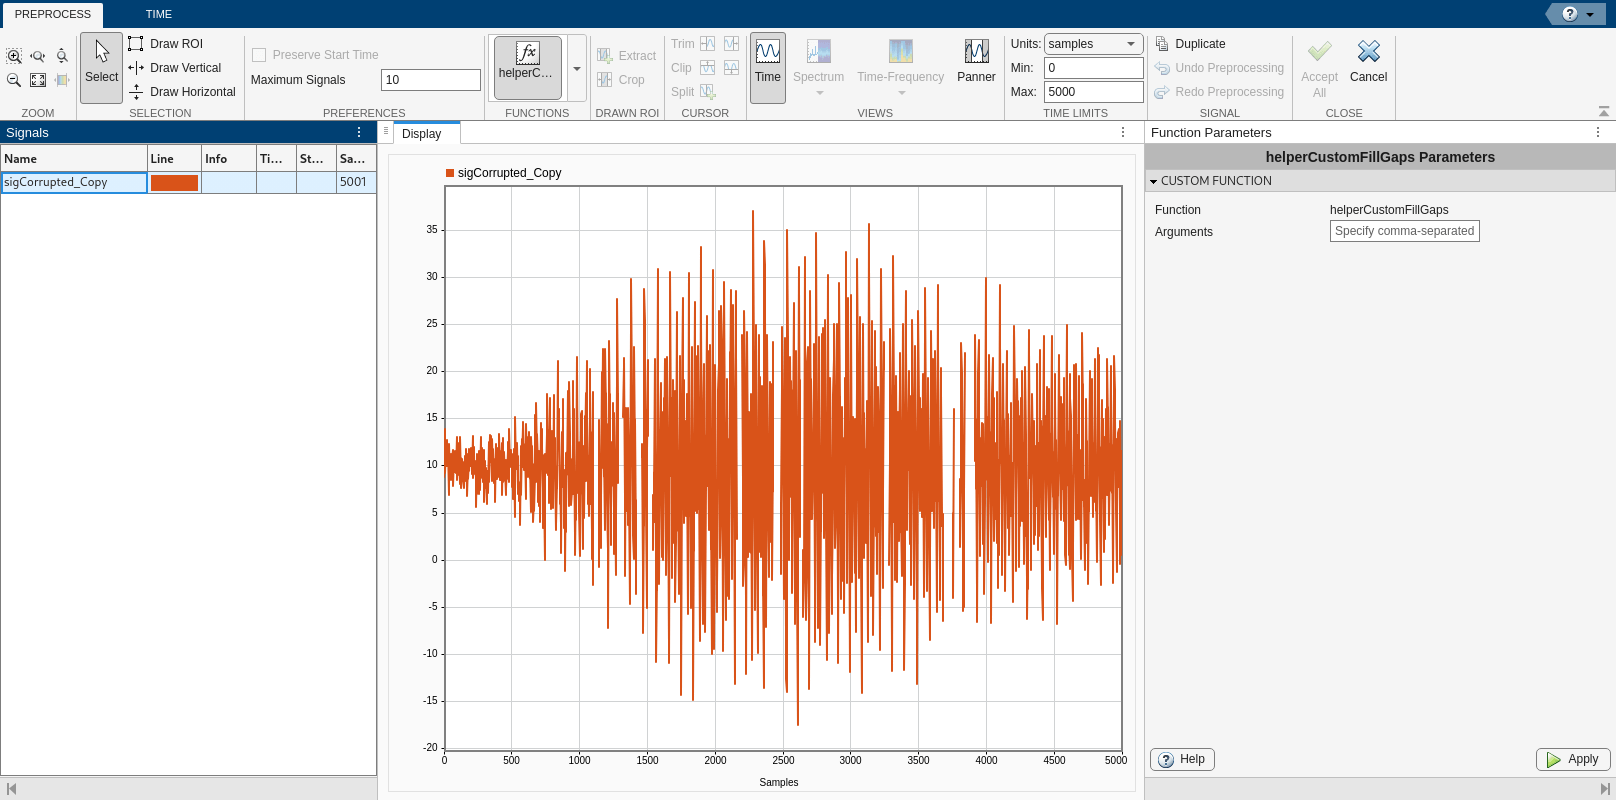Switch to the TIME tab
This screenshot has height=800, width=1616.
pos(159,14)
